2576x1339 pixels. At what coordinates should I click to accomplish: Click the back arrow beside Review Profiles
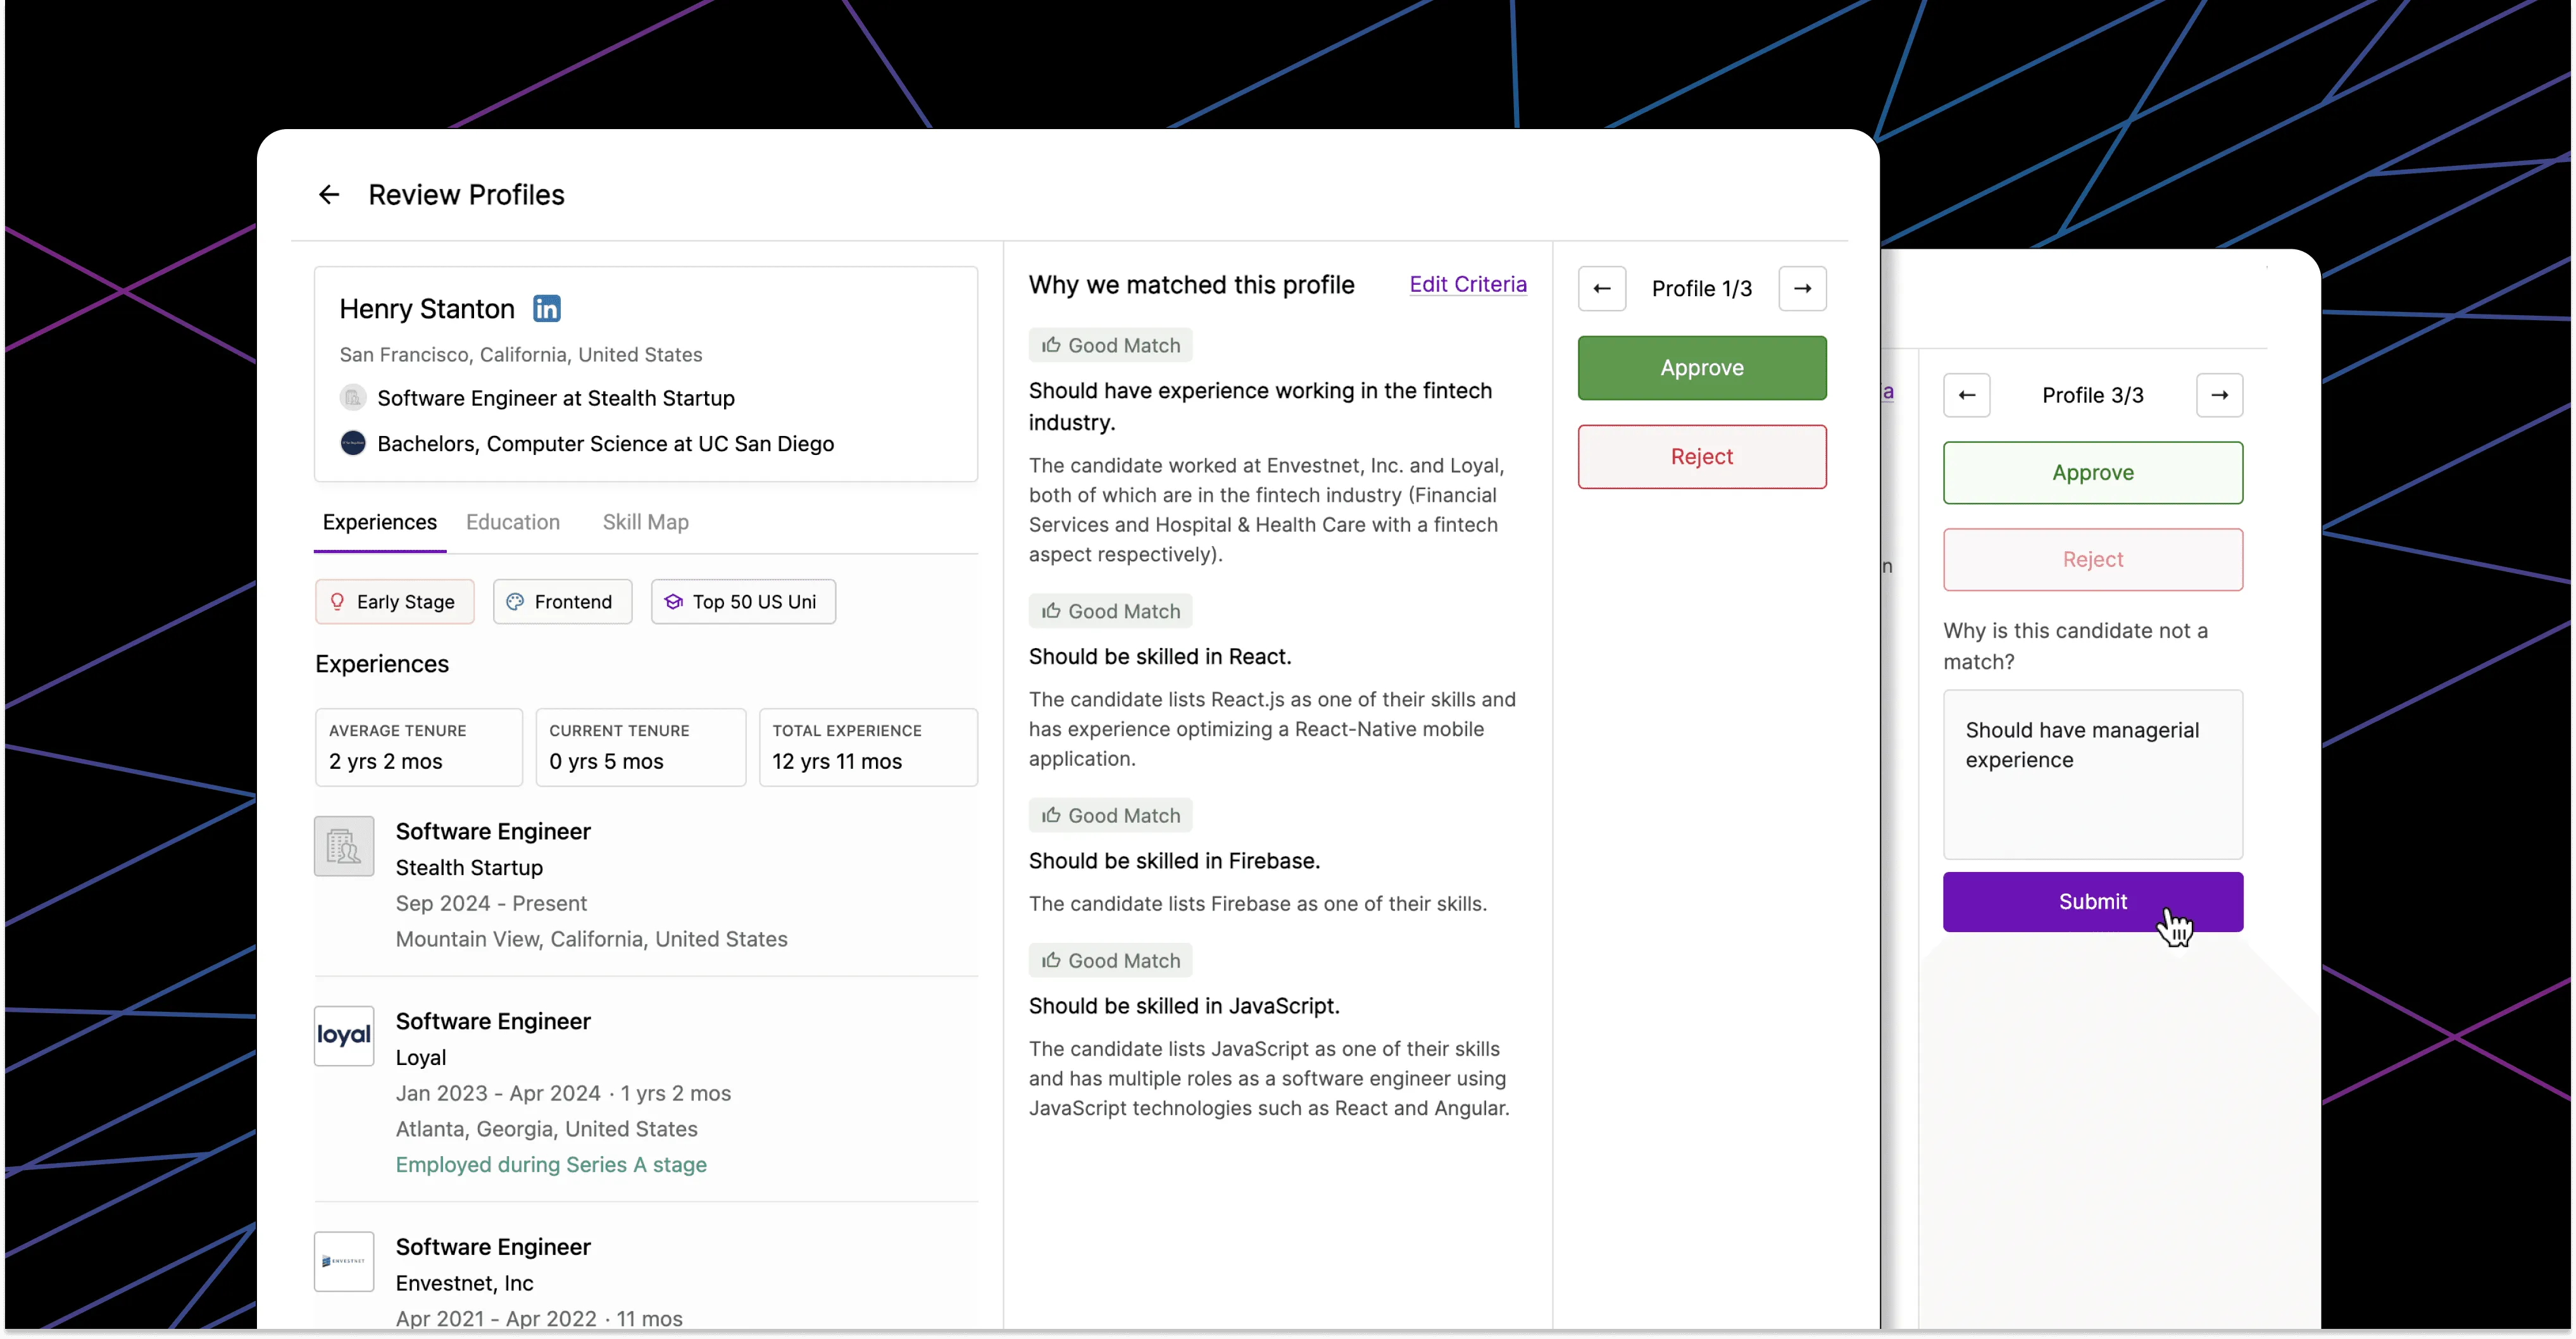(329, 195)
